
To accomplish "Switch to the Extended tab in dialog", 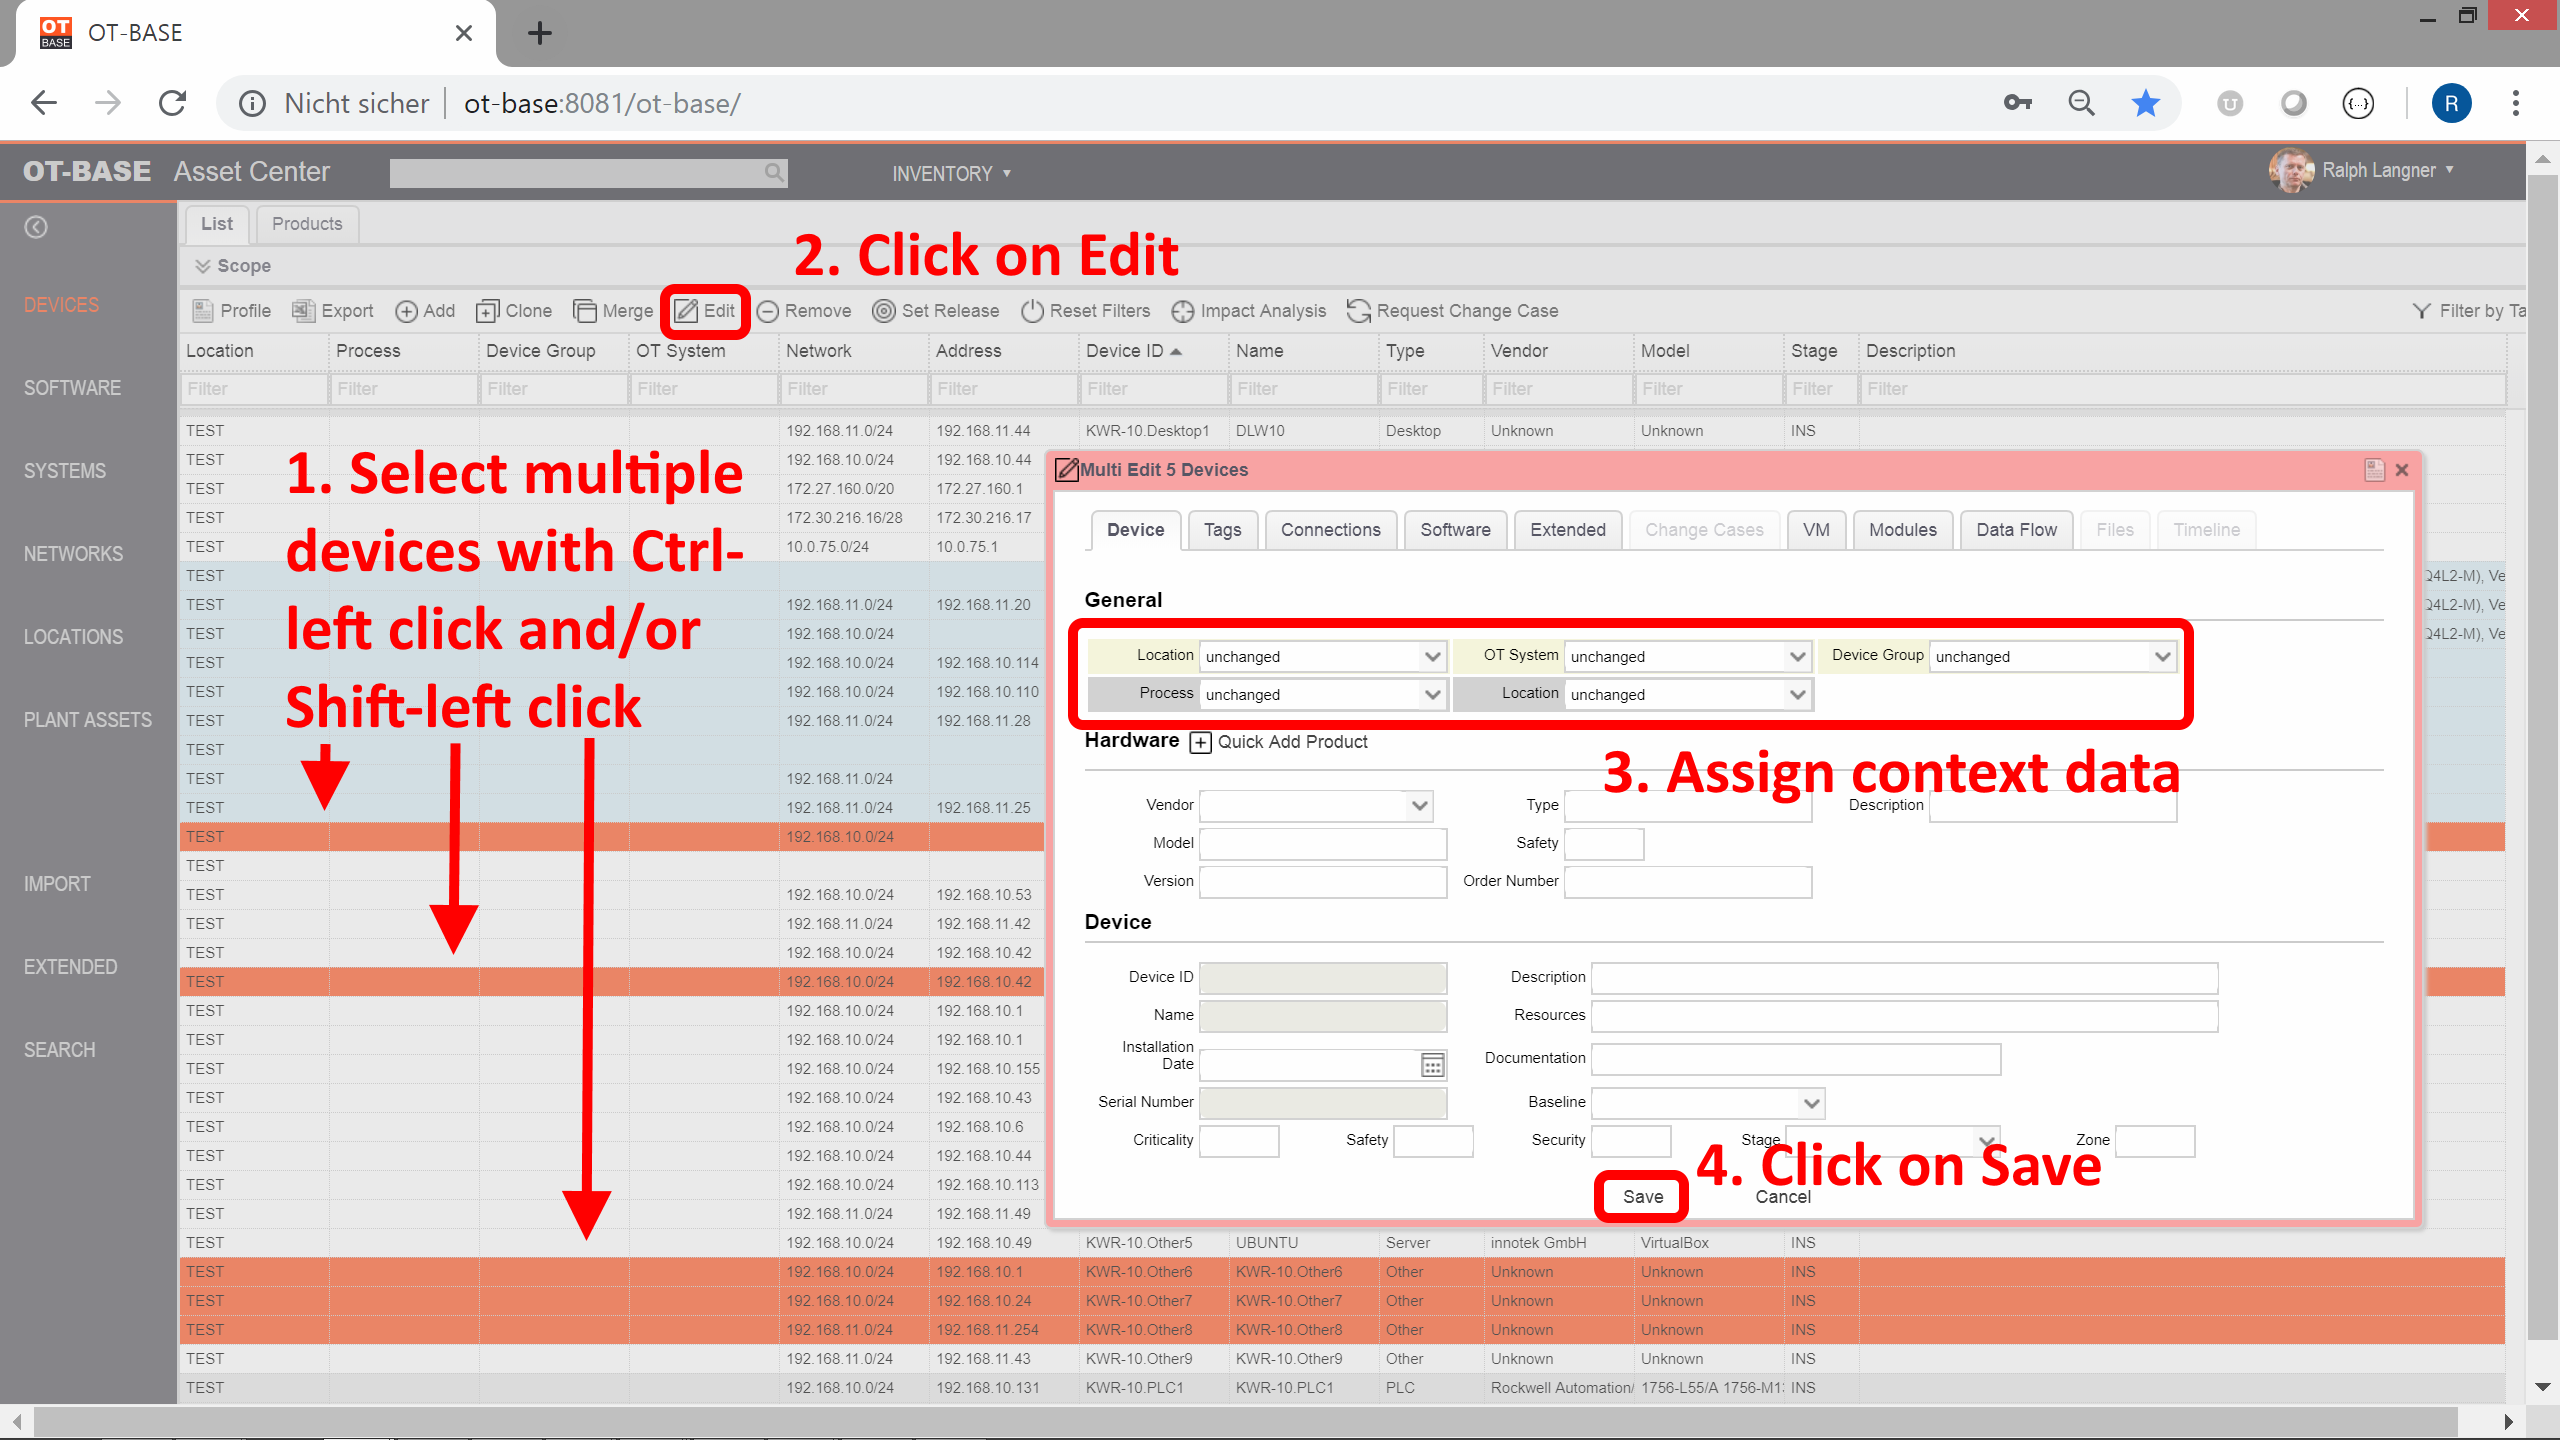I will 1567,530.
